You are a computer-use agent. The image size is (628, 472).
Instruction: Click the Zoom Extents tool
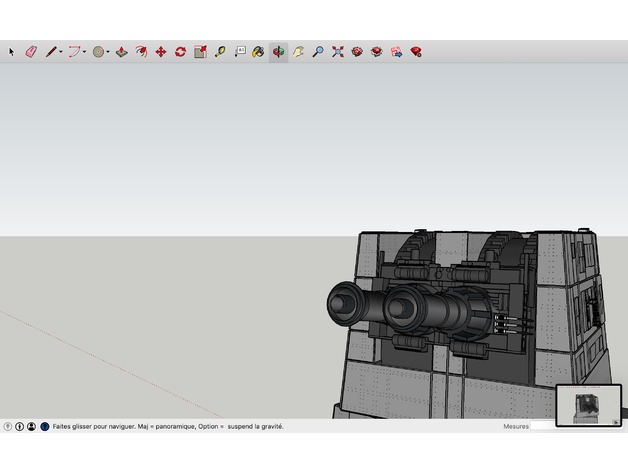click(x=338, y=52)
